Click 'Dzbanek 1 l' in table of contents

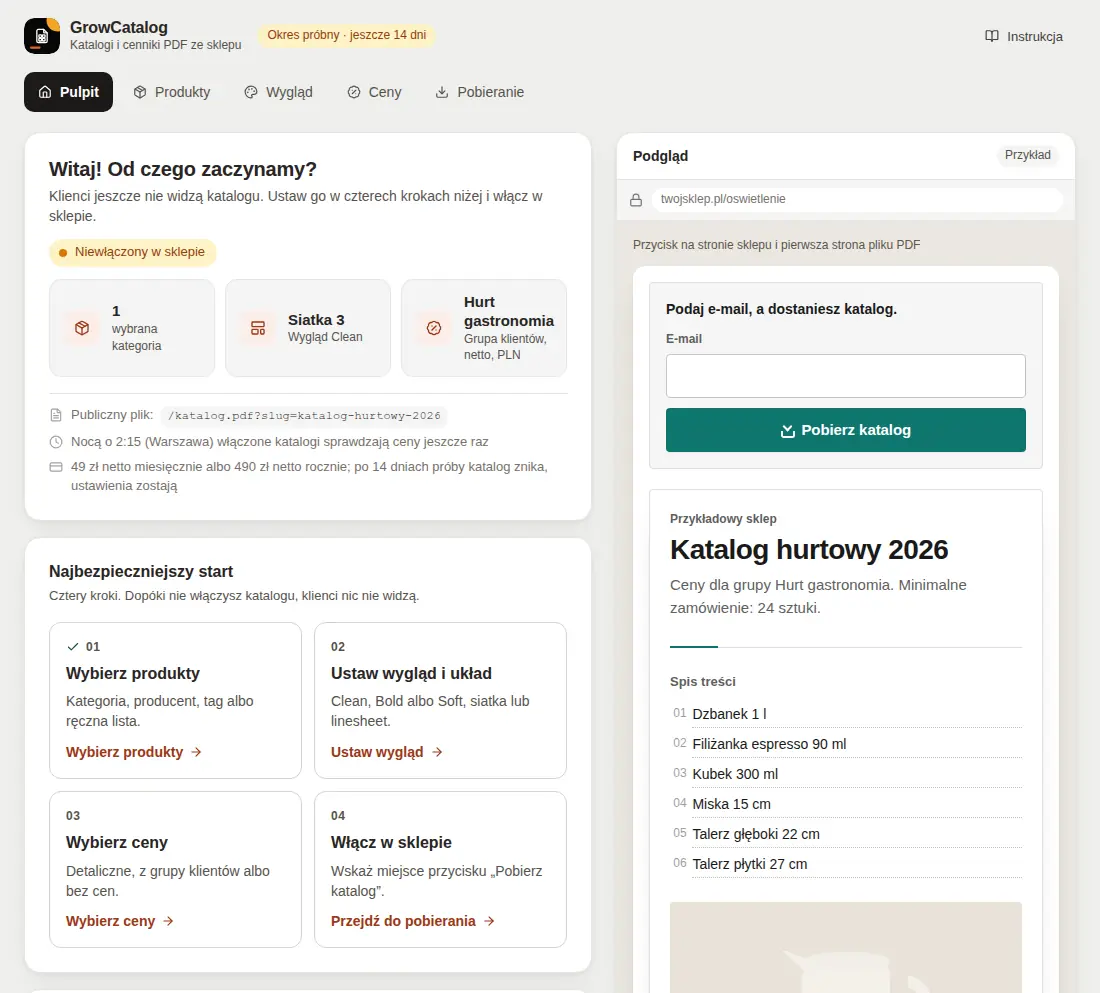click(730, 714)
